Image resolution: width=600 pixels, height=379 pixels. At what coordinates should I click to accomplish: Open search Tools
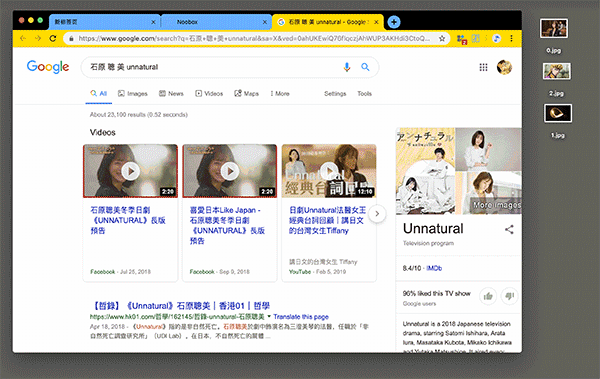365,93
